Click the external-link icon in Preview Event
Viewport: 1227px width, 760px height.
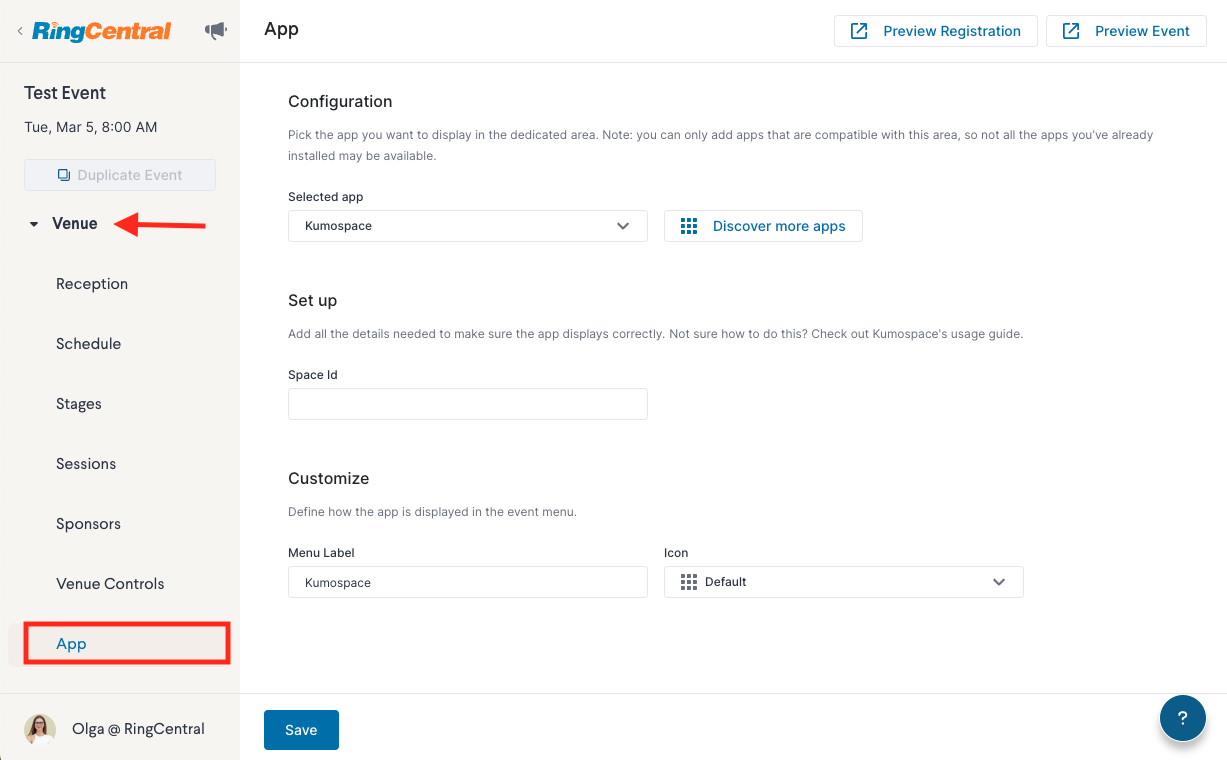point(1071,31)
